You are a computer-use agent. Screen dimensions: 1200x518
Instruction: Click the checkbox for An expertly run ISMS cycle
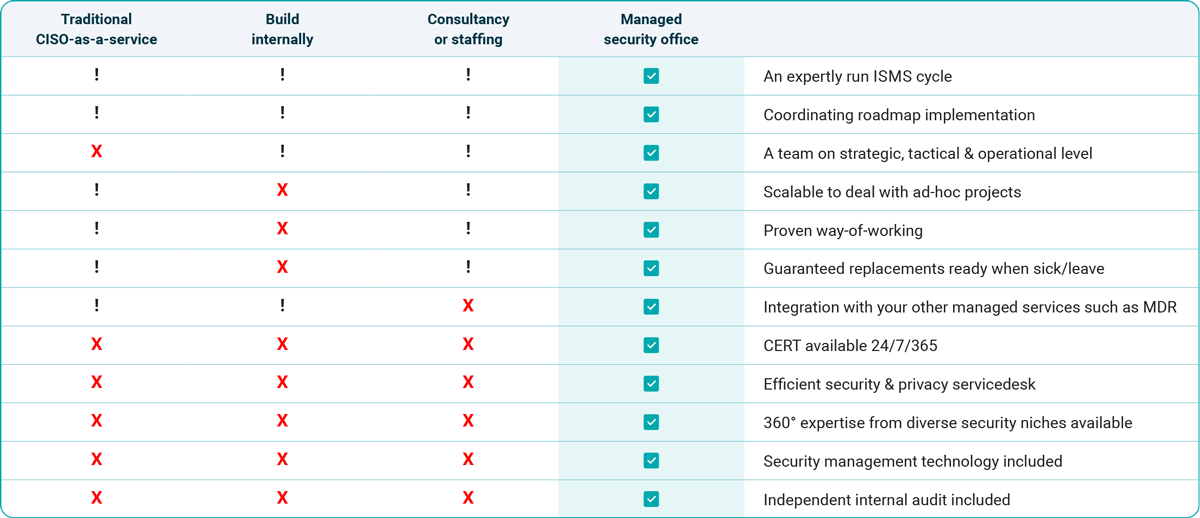click(x=651, y=76)
